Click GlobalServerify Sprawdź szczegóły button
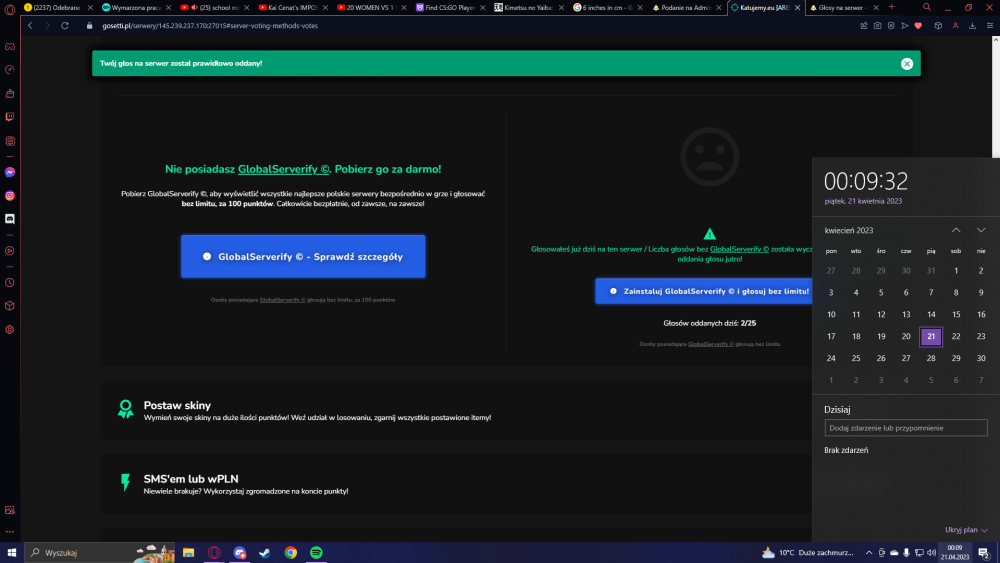 click(x=303, y=256)
